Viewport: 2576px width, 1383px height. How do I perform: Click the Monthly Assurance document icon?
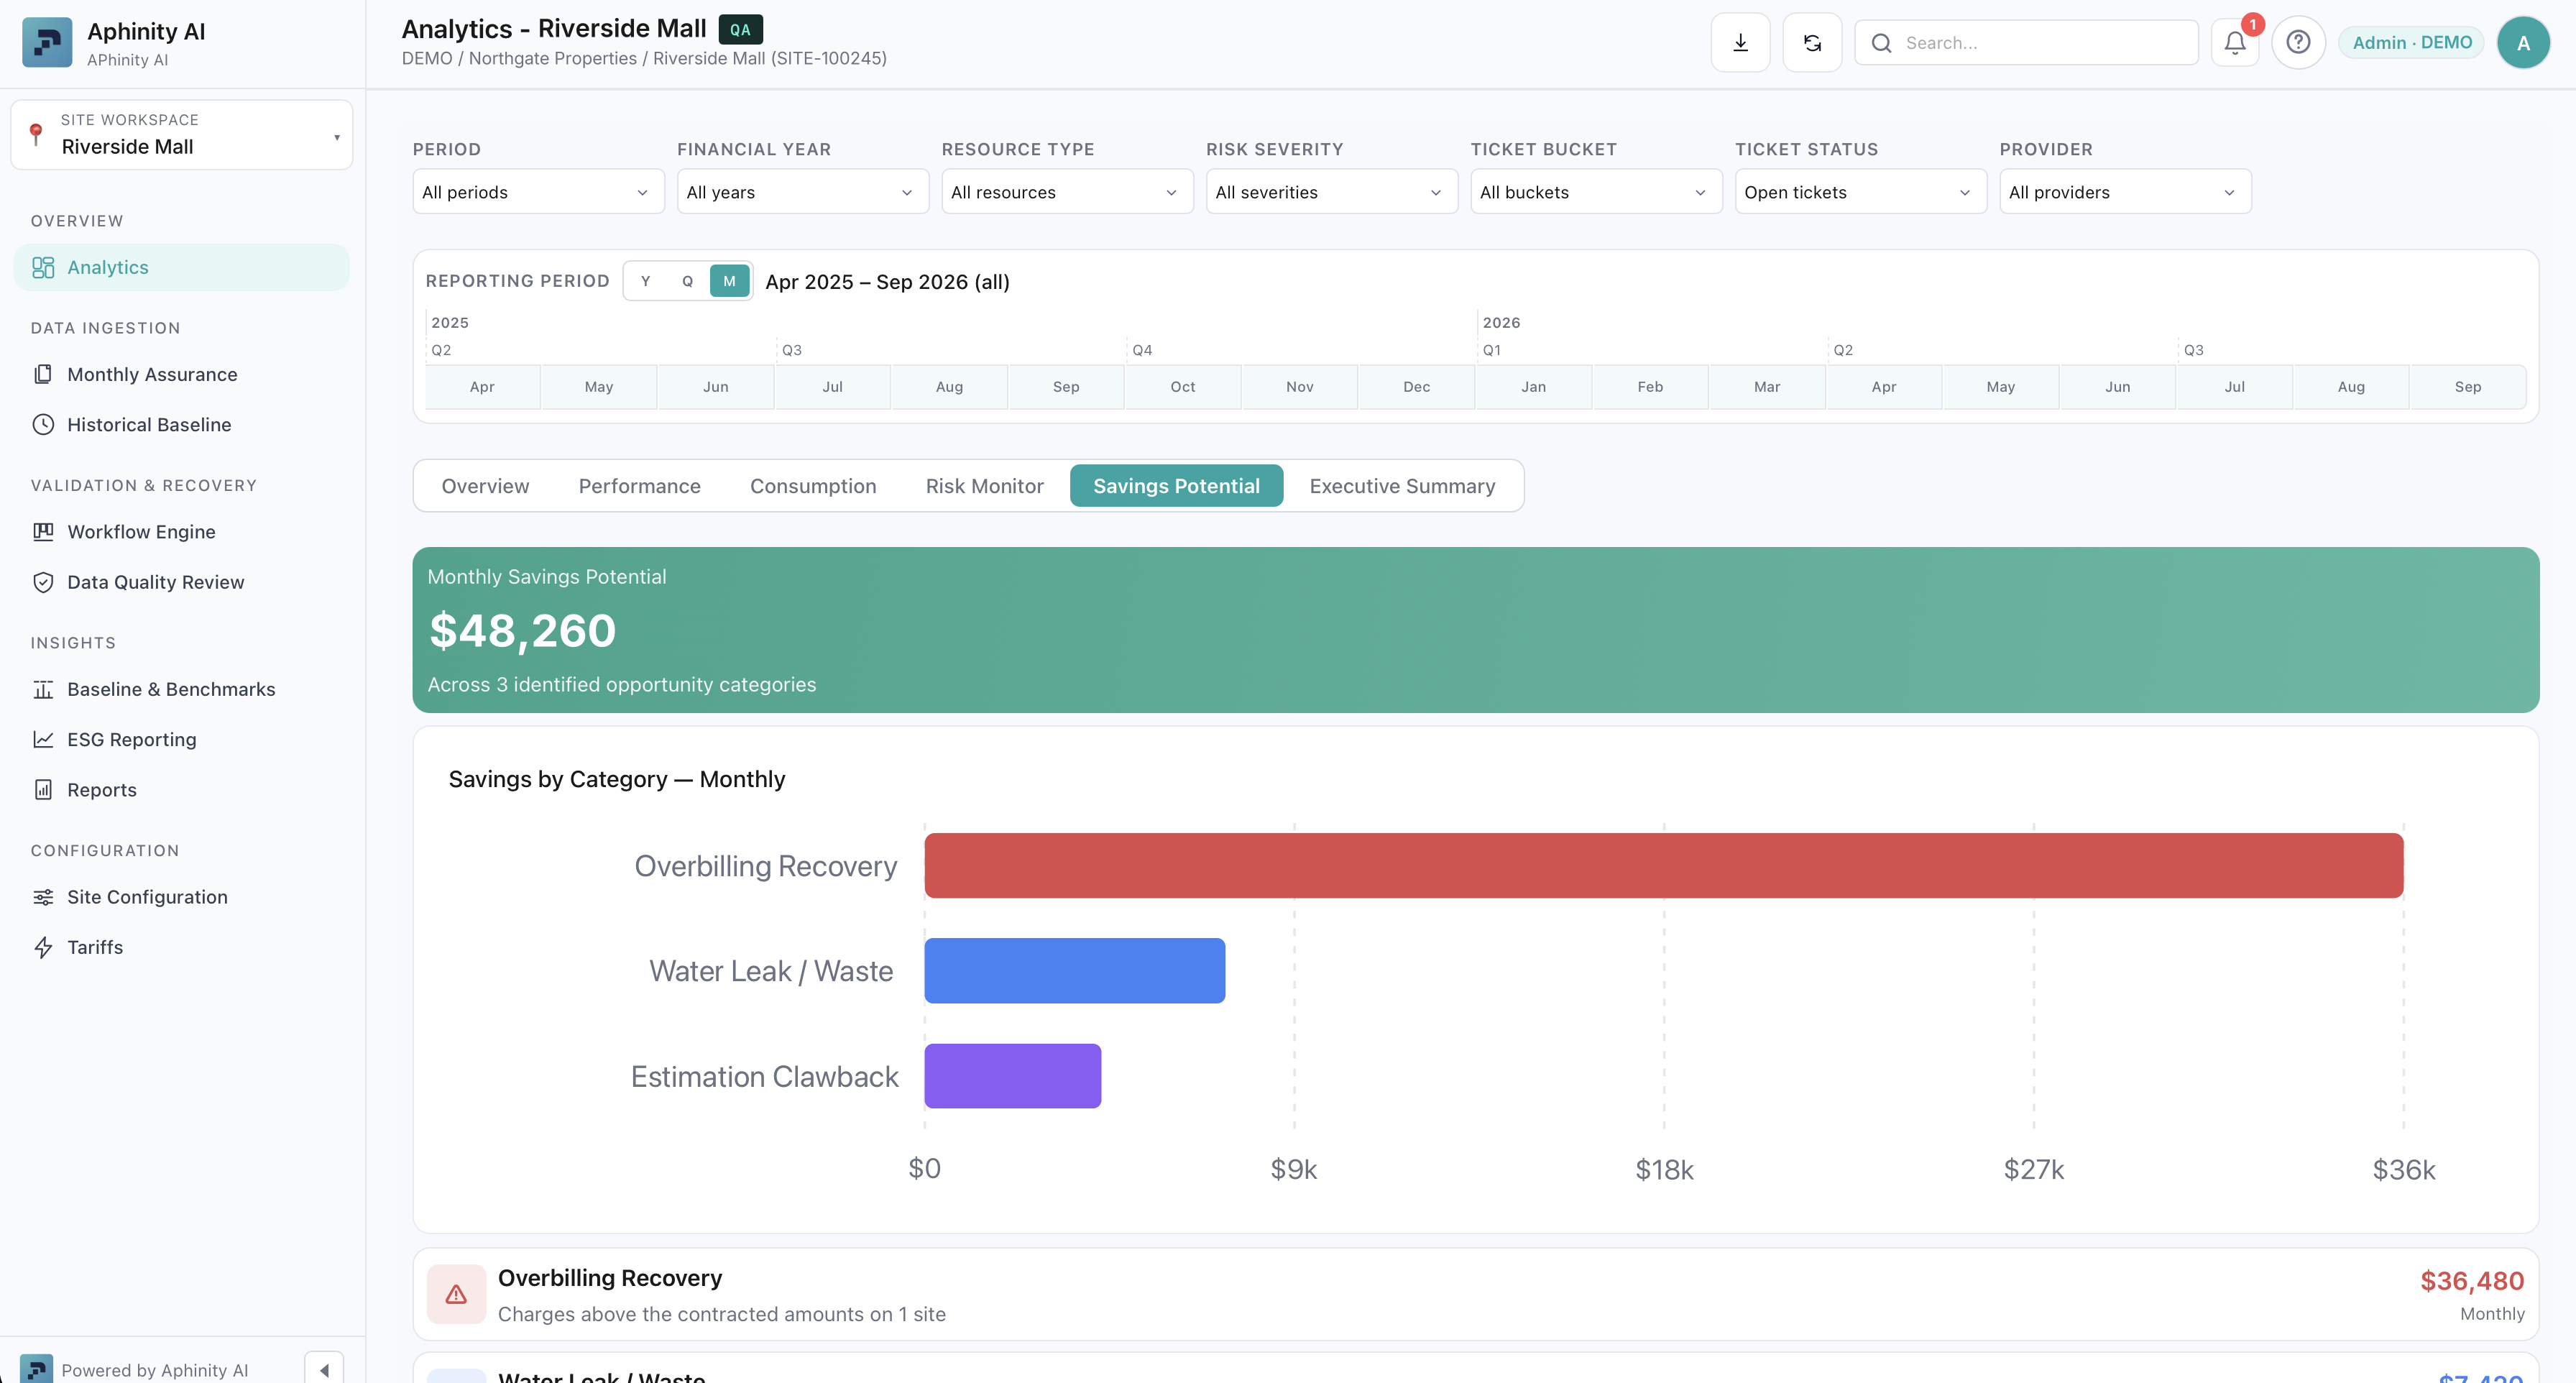tap(43, 374)
